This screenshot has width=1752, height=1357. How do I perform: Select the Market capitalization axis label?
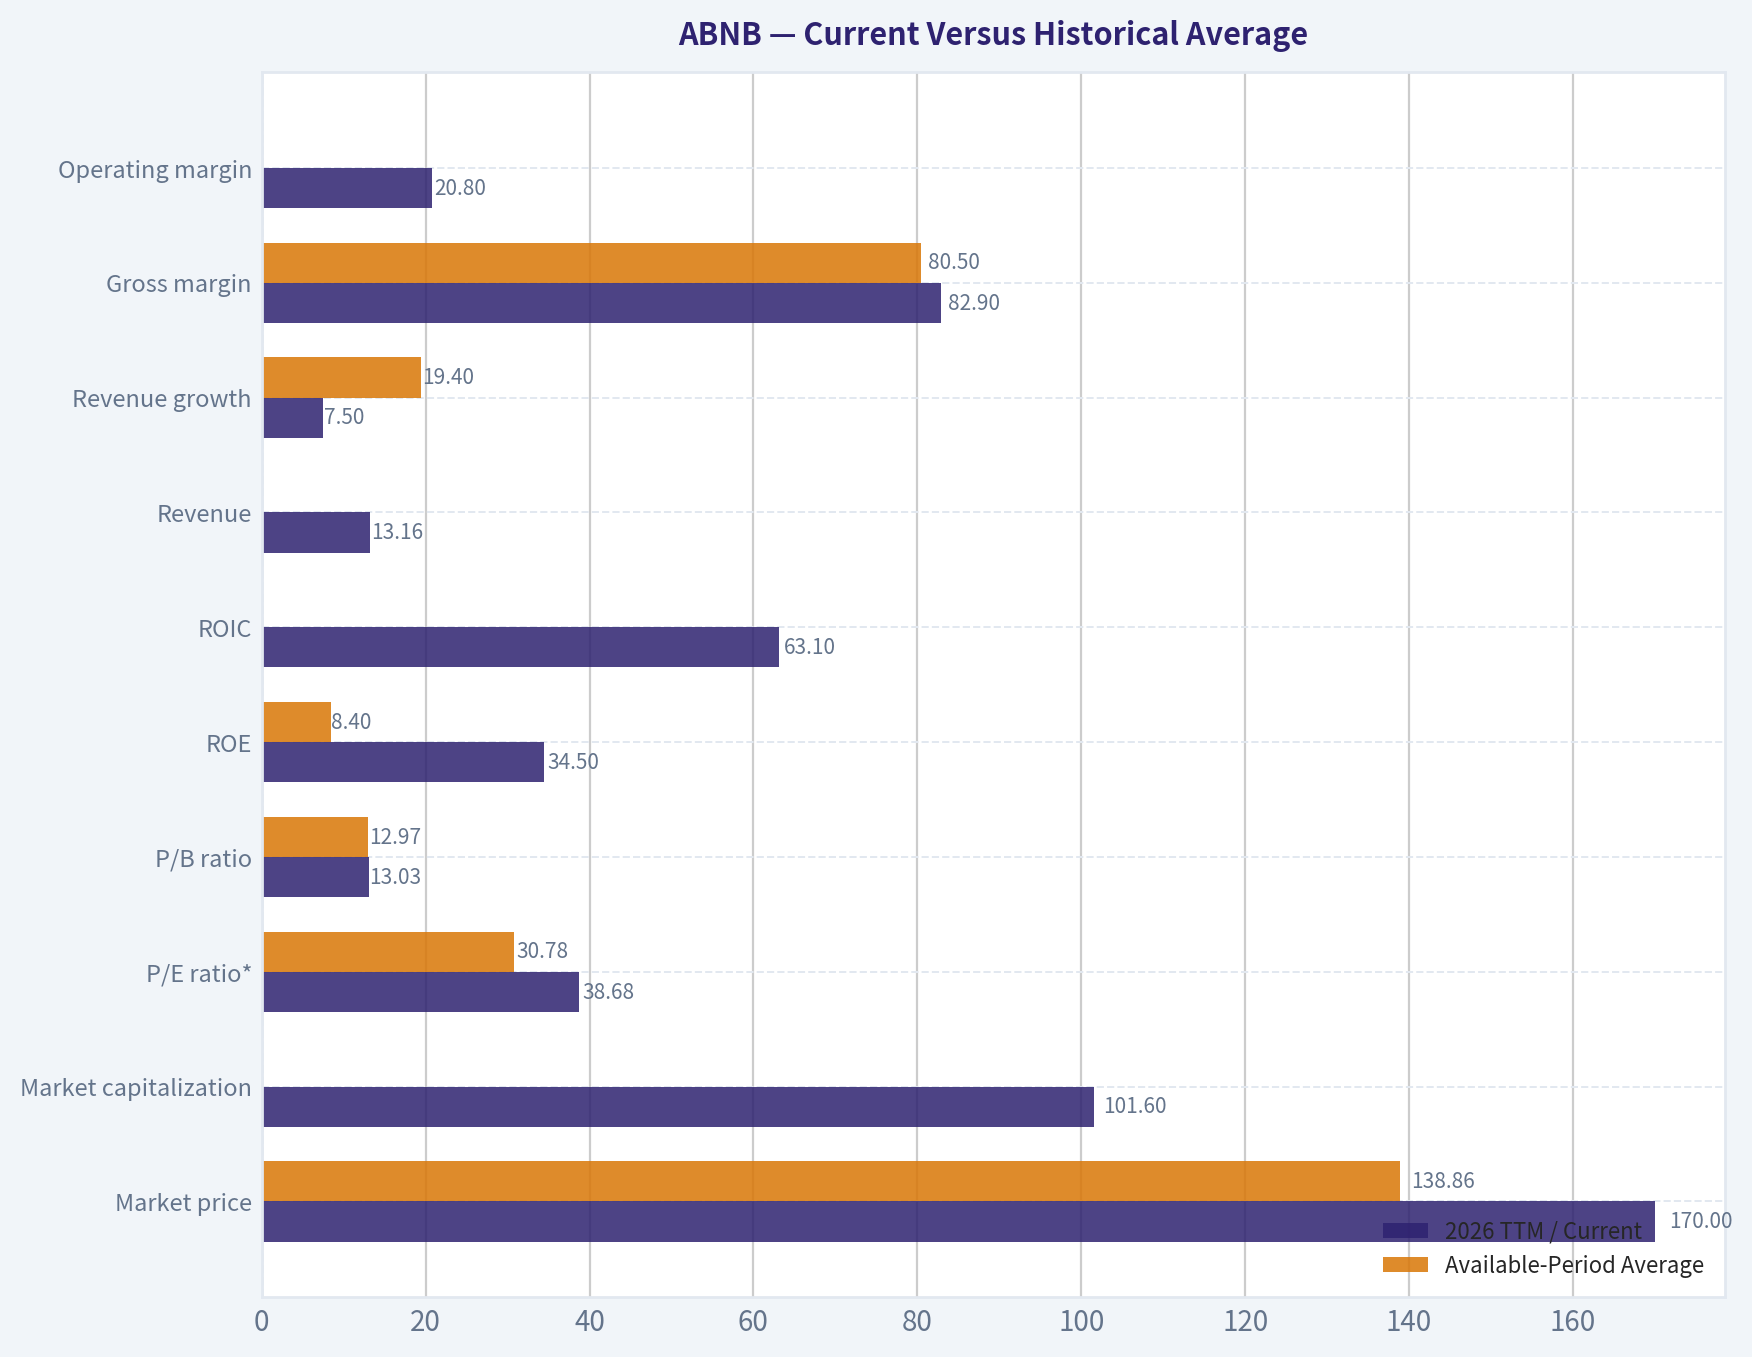(136, 1088)
